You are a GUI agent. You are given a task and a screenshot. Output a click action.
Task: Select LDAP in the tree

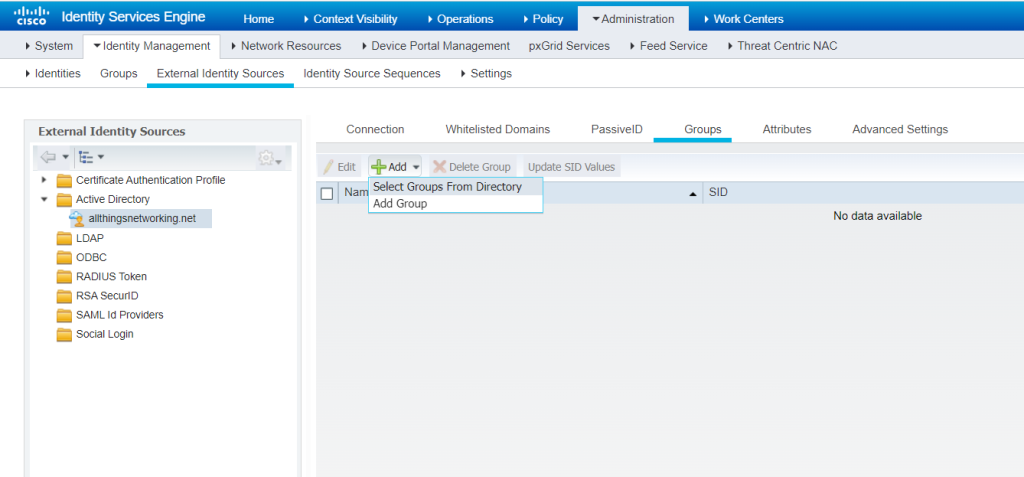(x=89, y=238)
